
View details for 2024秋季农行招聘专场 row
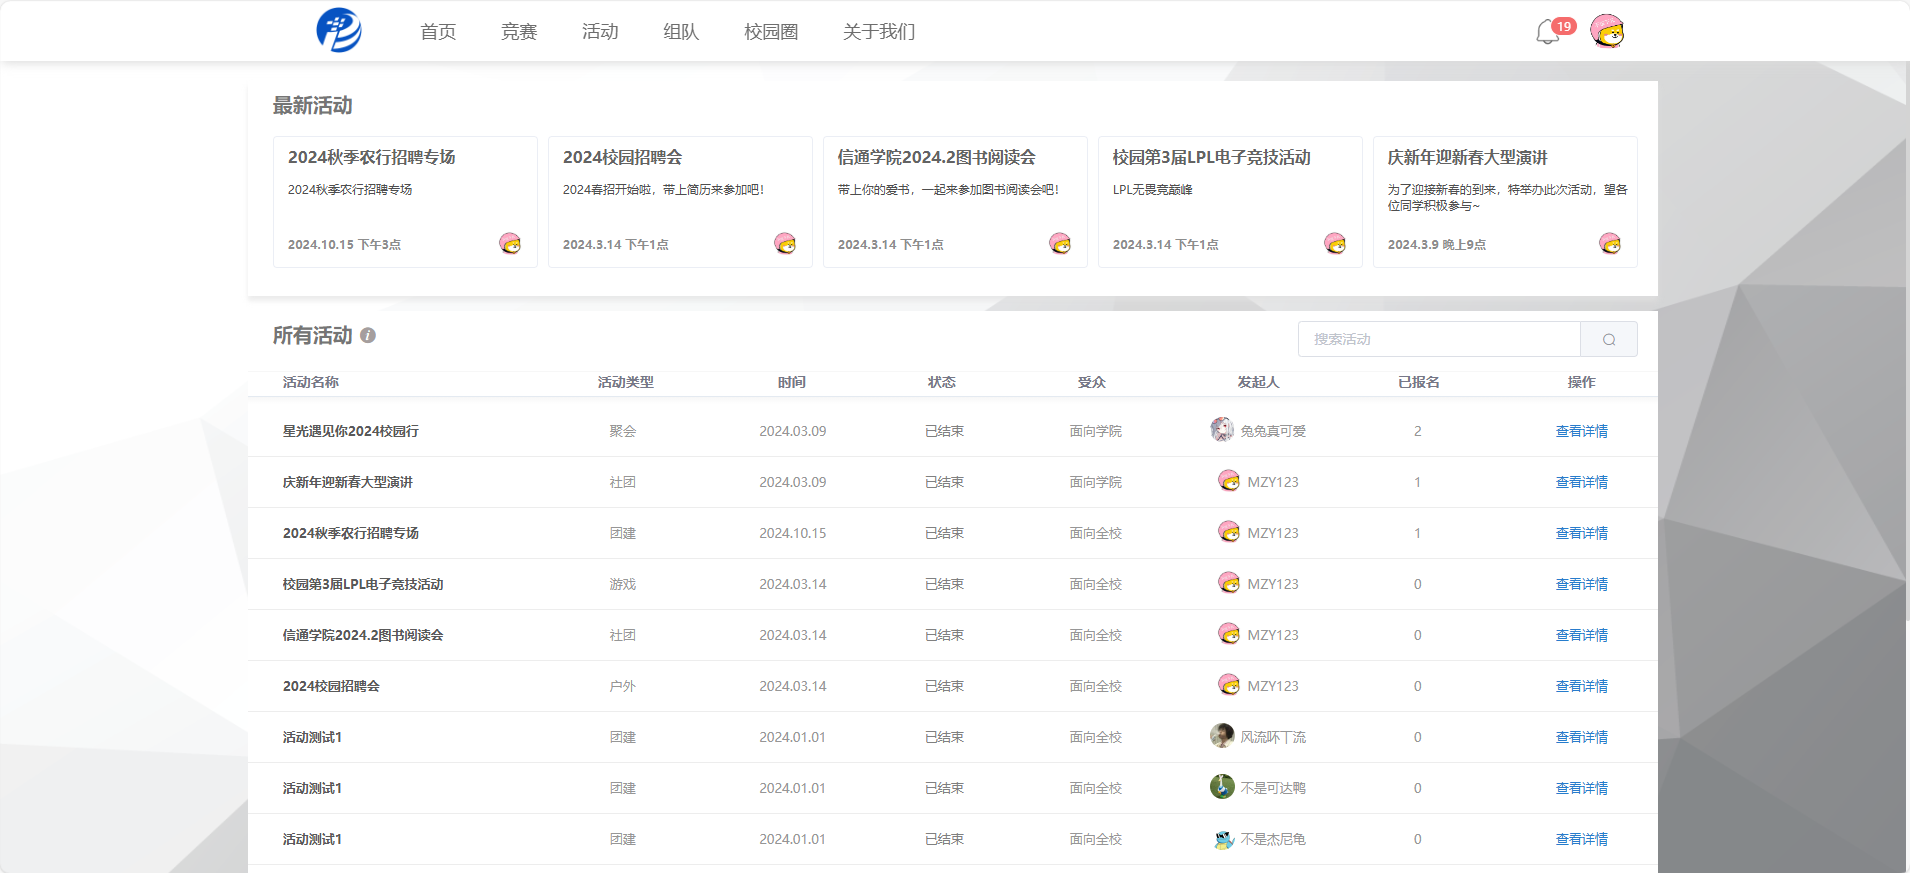click(1581, 533)
